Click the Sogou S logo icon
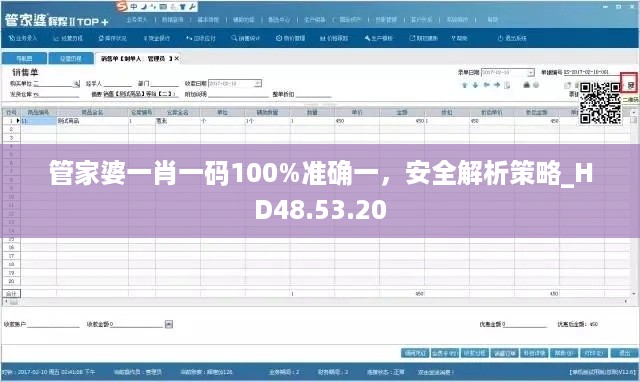Viewport: 640px width, 382px height. click(121, 6)
